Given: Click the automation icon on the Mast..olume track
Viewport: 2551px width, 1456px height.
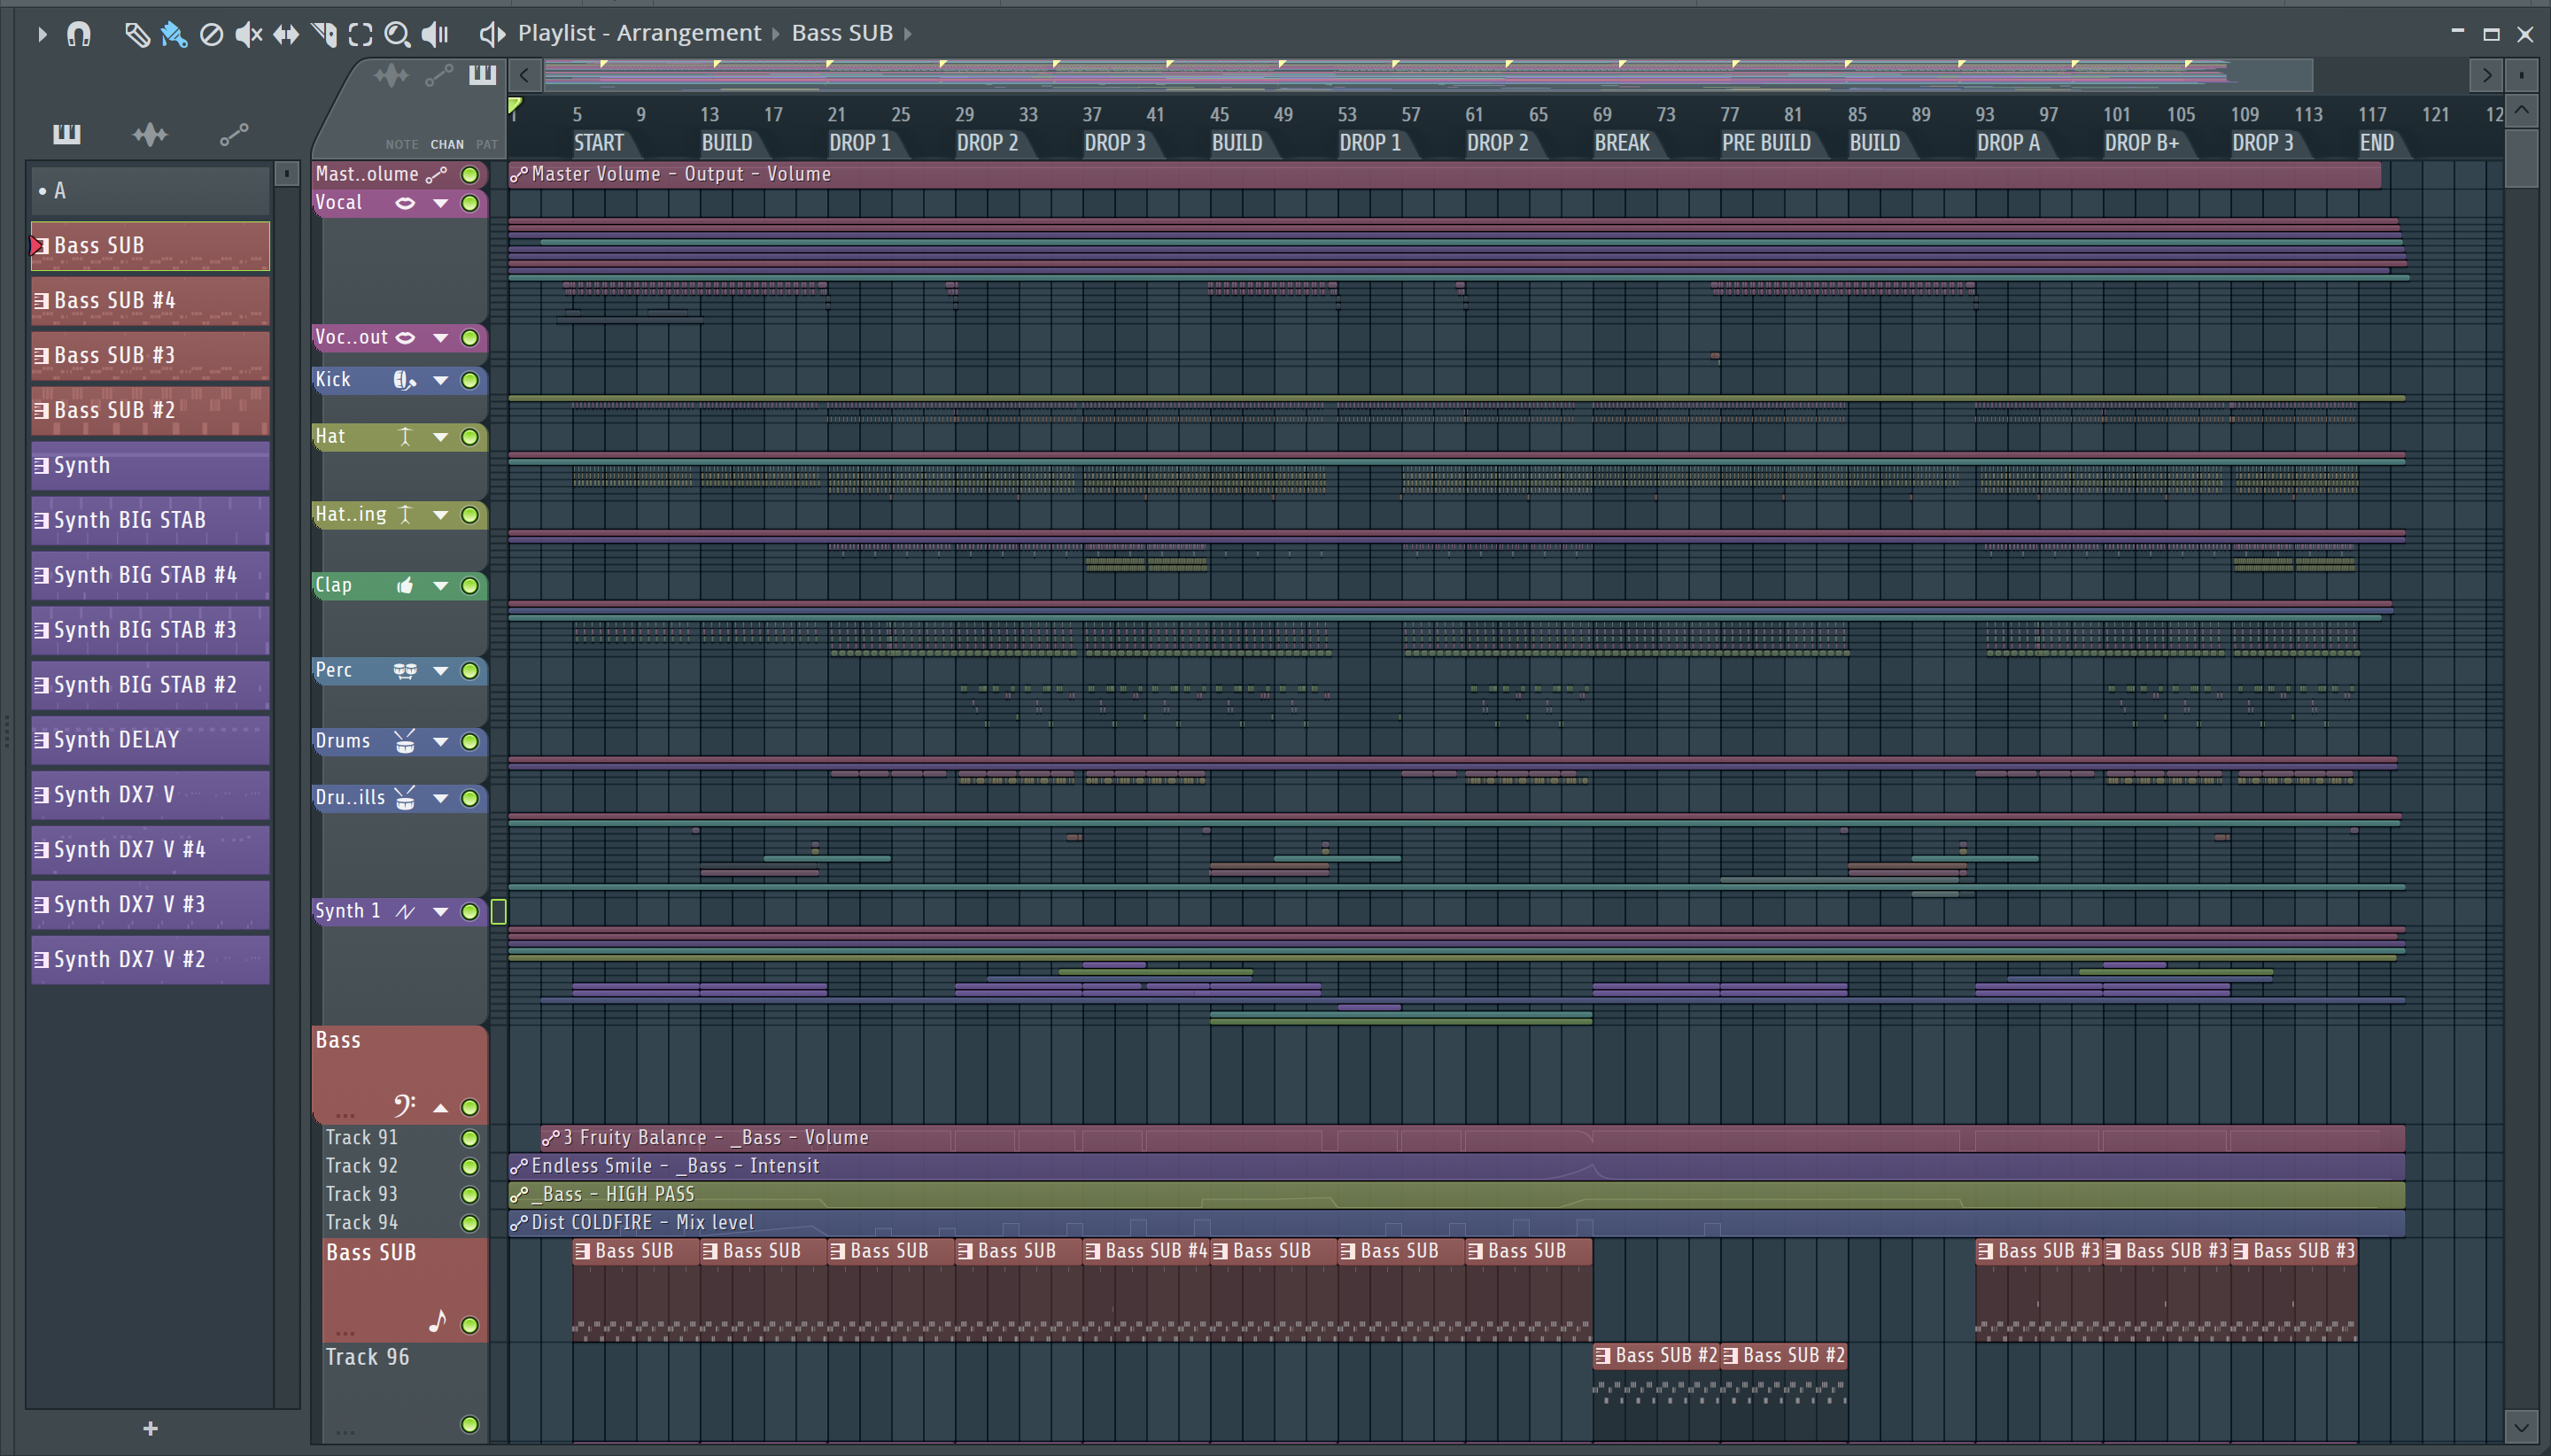Looking at the screenshot, I should [x=436, y=175].
